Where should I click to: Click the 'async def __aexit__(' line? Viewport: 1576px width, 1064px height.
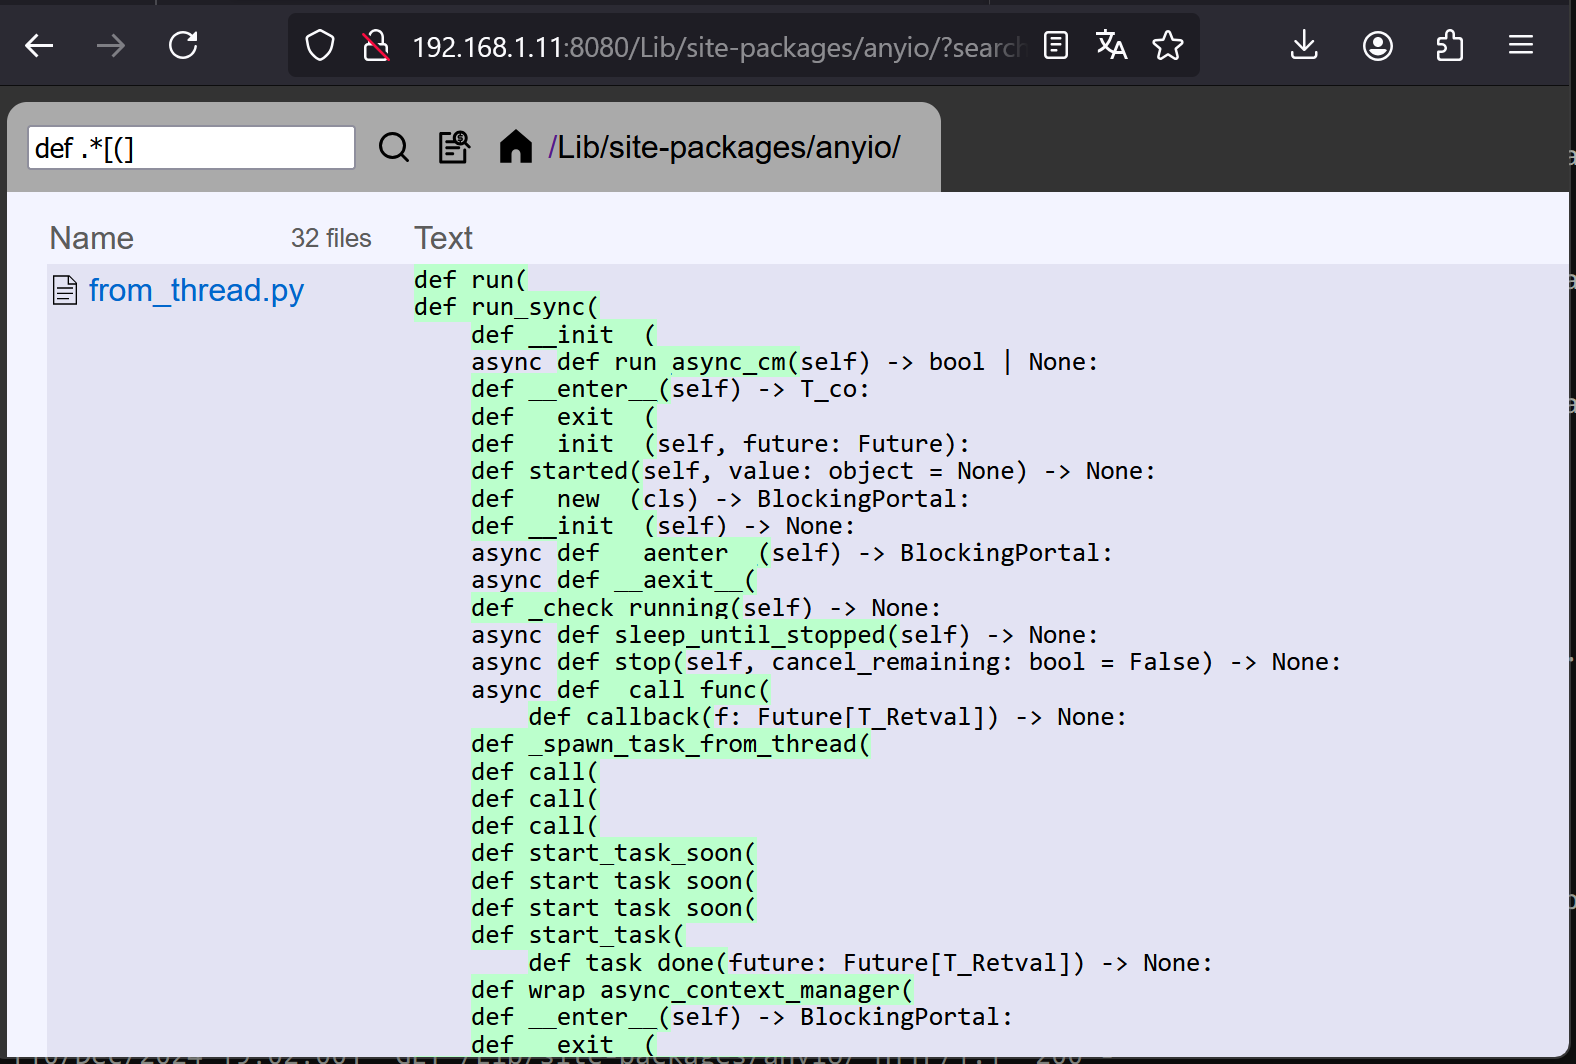tap(614, 580)
